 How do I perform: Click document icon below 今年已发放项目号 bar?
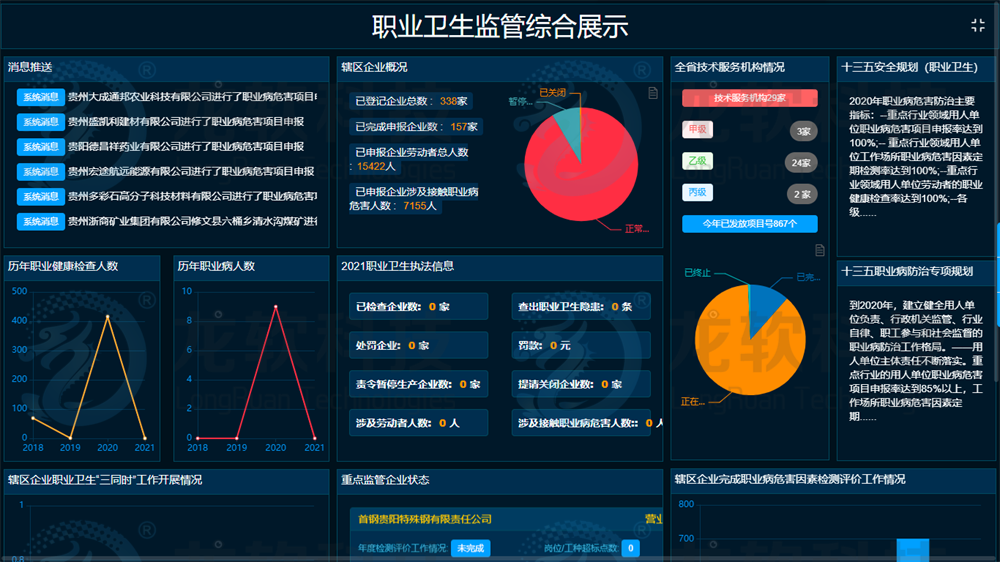point(820,250)
